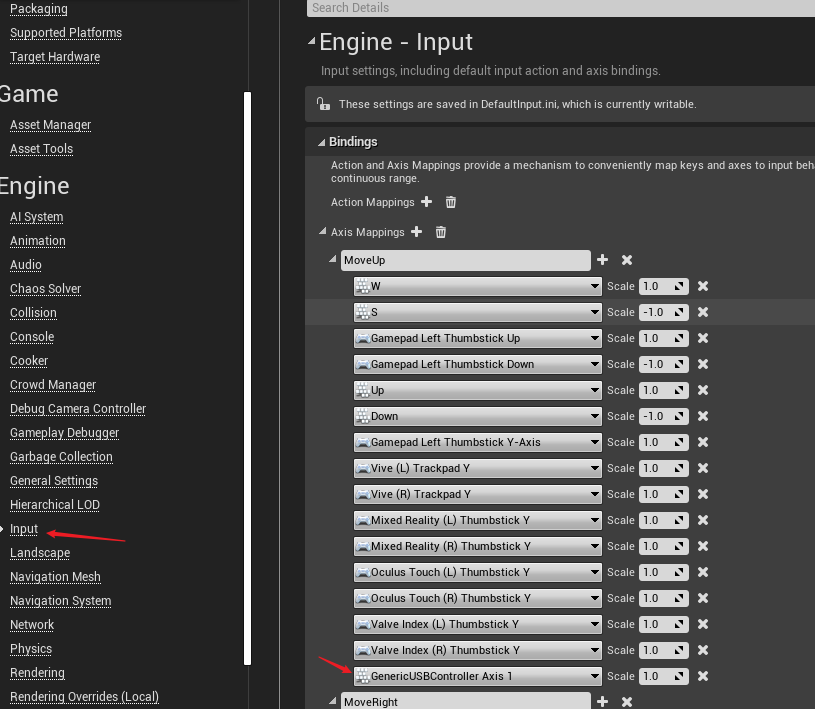815x709 pixels.
Task: Add a new Action Mapping with plus icon
Action: [426, 202]
